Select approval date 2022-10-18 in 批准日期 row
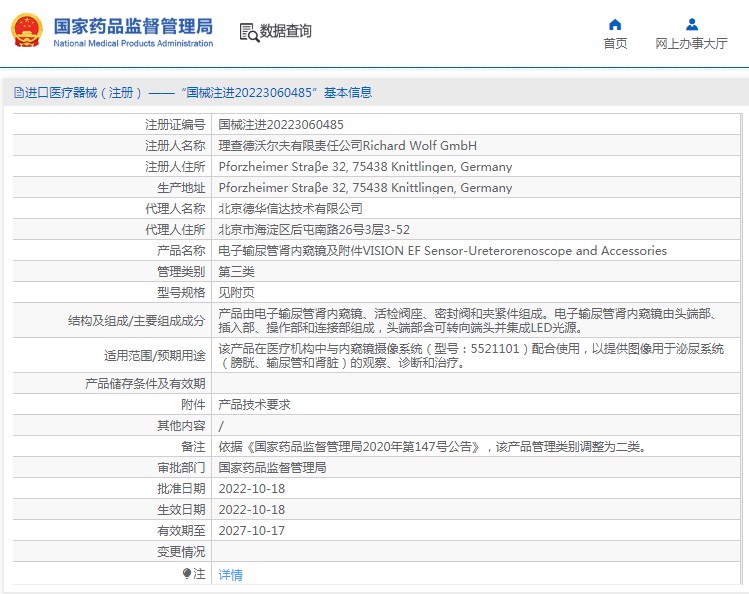 (x=252, y=488)
